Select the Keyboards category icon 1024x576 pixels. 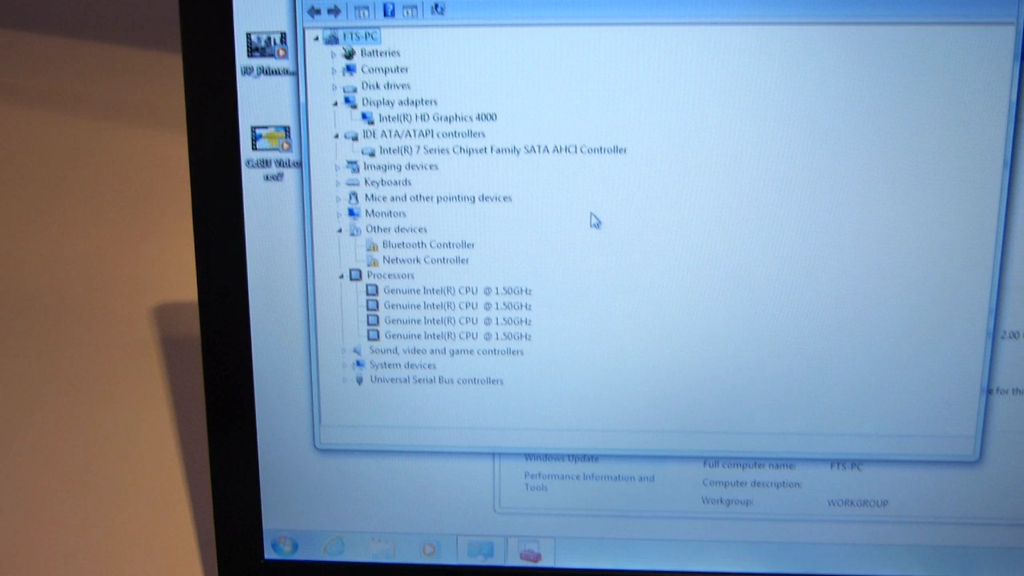pyautogui.click(x=353, y=182)
